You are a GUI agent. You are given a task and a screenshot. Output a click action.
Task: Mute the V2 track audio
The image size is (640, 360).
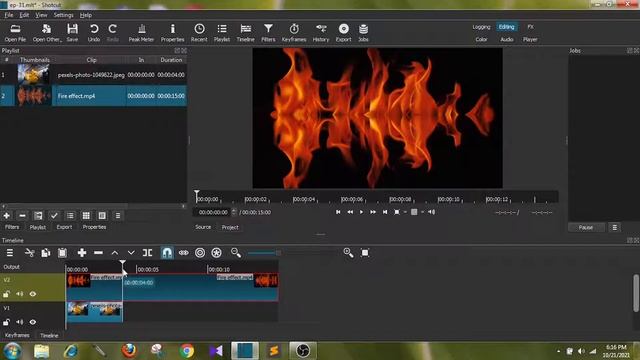[20, 294]
